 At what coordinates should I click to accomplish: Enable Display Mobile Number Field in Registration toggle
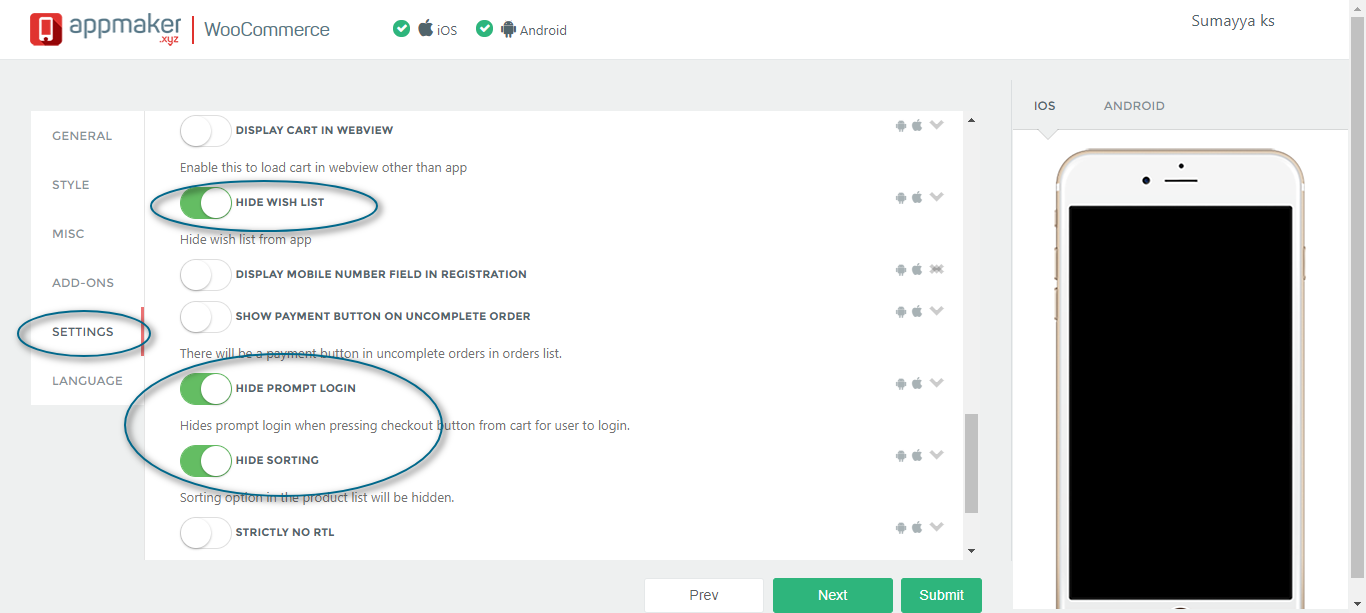(206, 275)
